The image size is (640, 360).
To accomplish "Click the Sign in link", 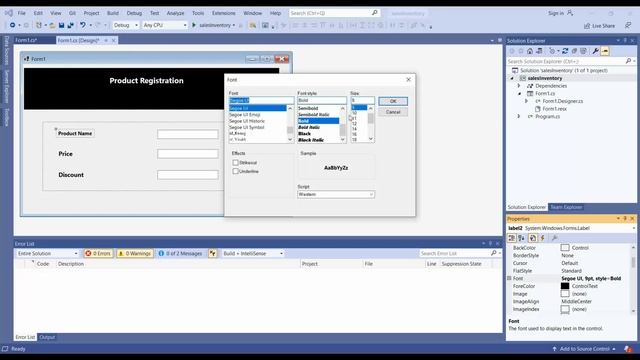I will [x=556, y=13].
